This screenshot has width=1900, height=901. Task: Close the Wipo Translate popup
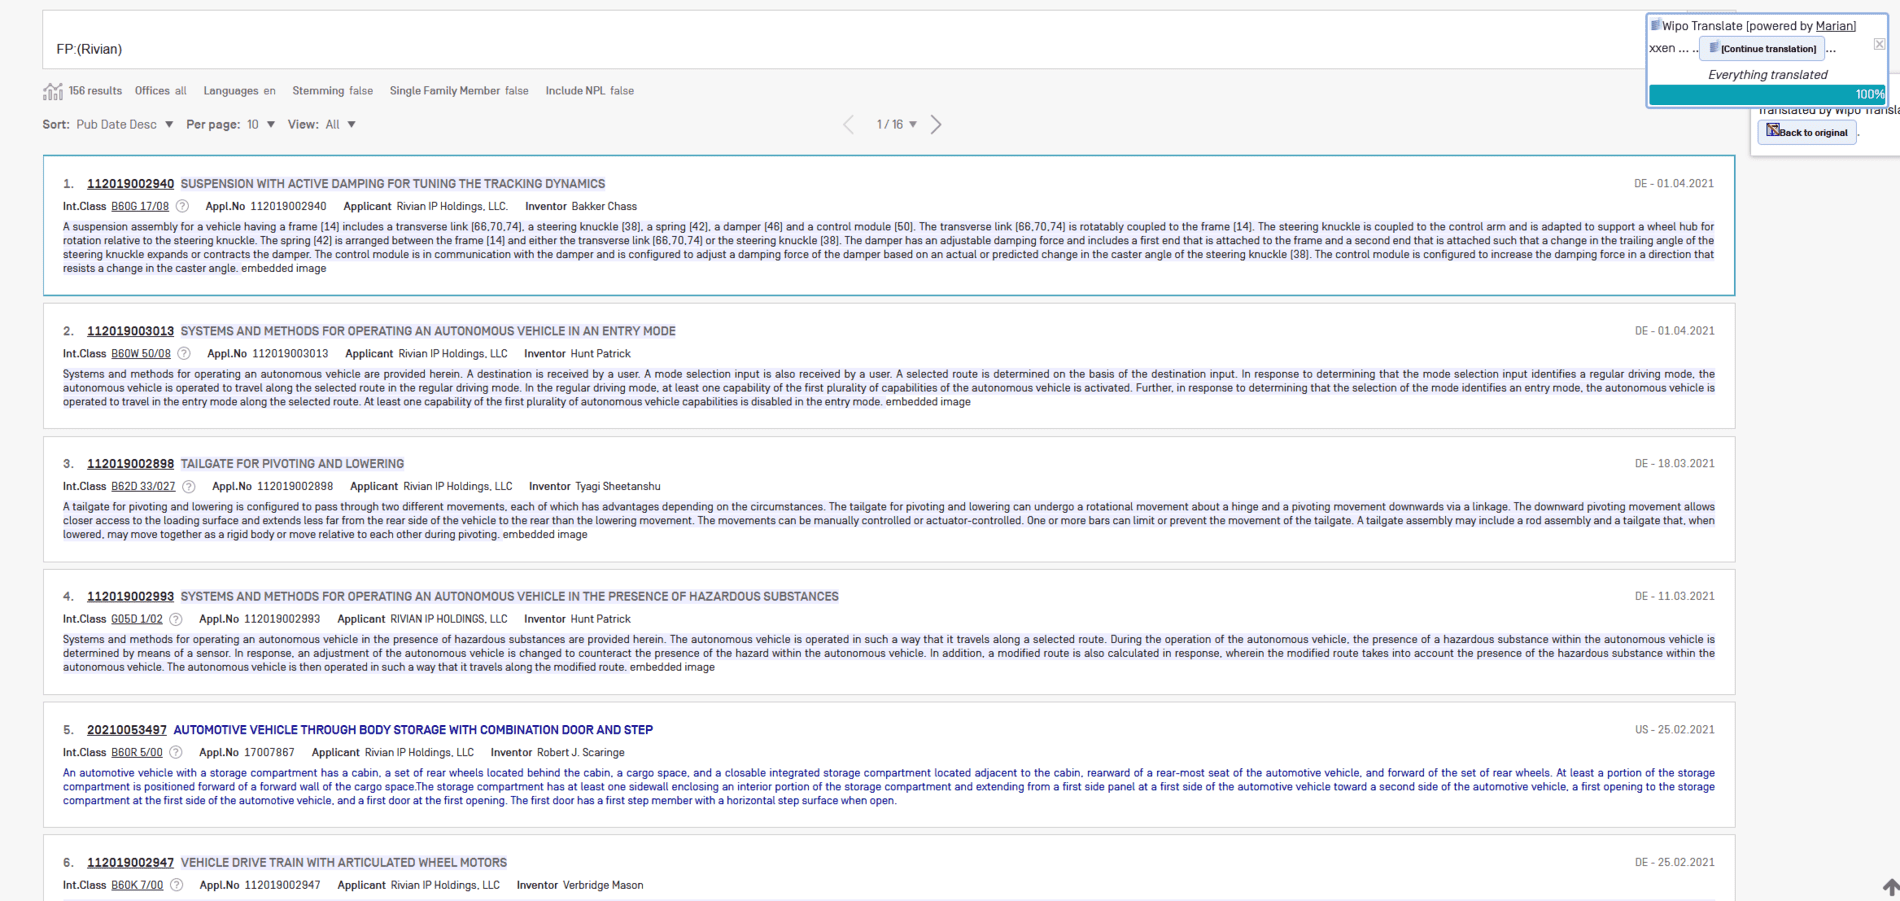(1879, 44)
